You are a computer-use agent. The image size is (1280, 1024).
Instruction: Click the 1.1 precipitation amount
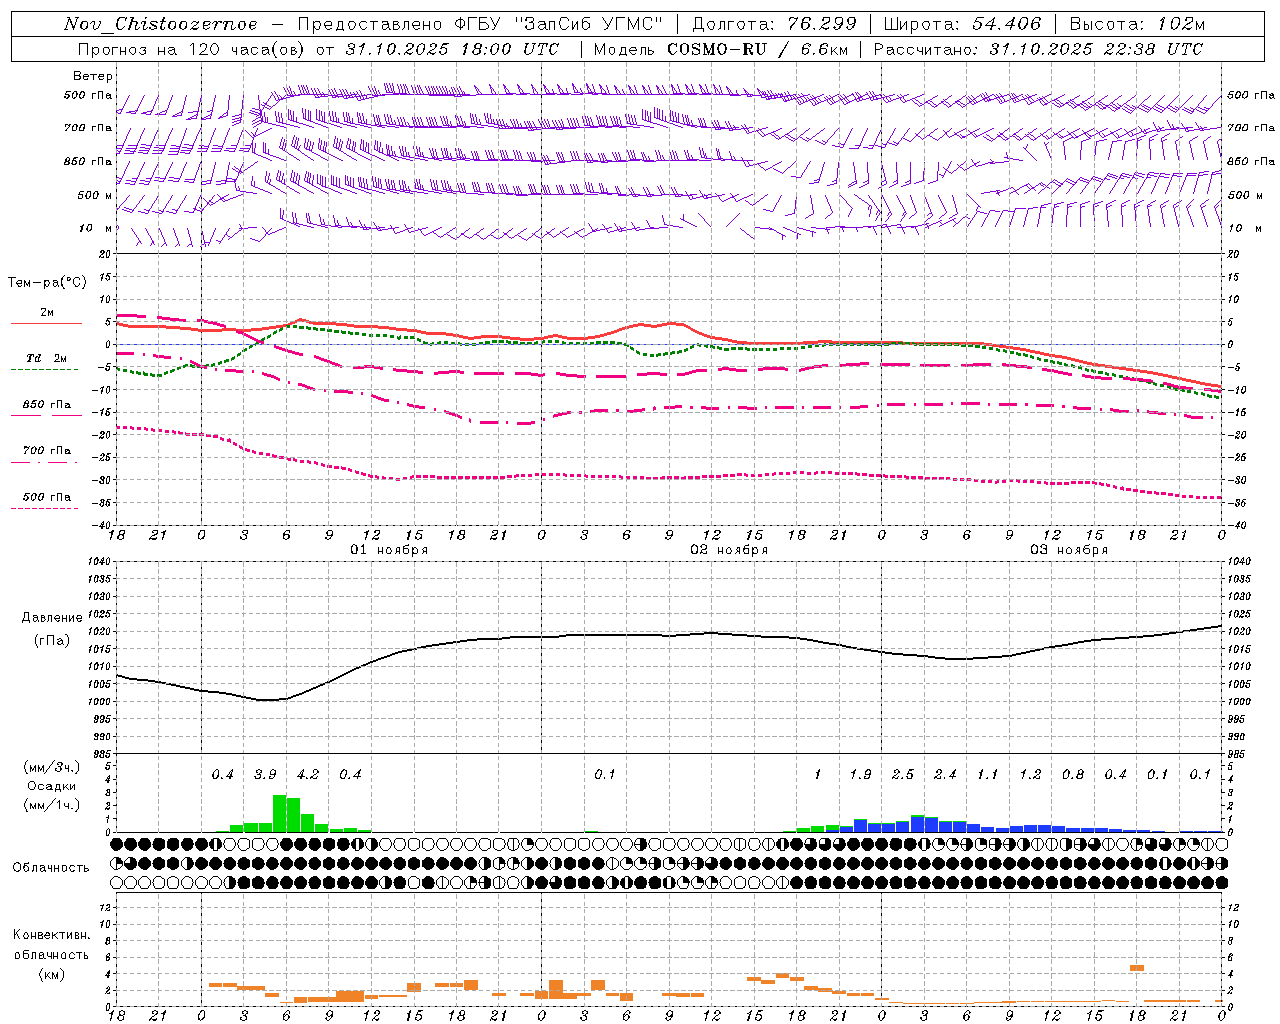(988, 775)
